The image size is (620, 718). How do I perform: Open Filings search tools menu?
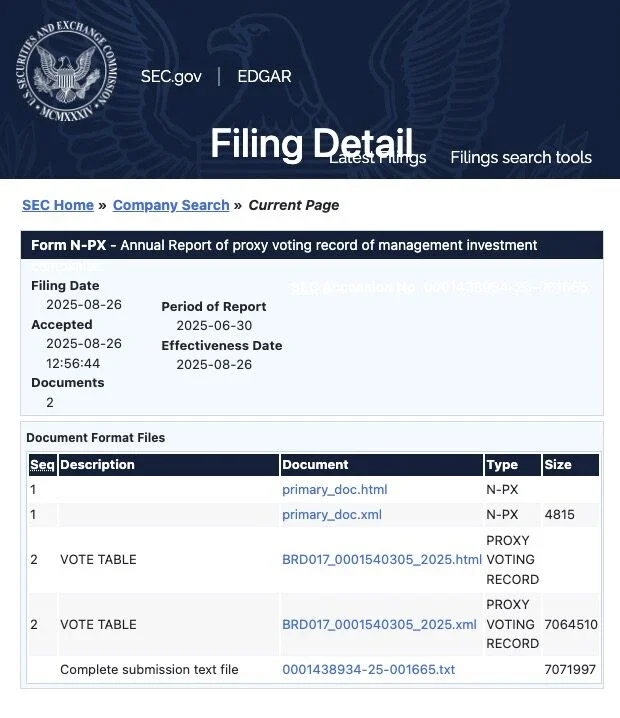520,158
